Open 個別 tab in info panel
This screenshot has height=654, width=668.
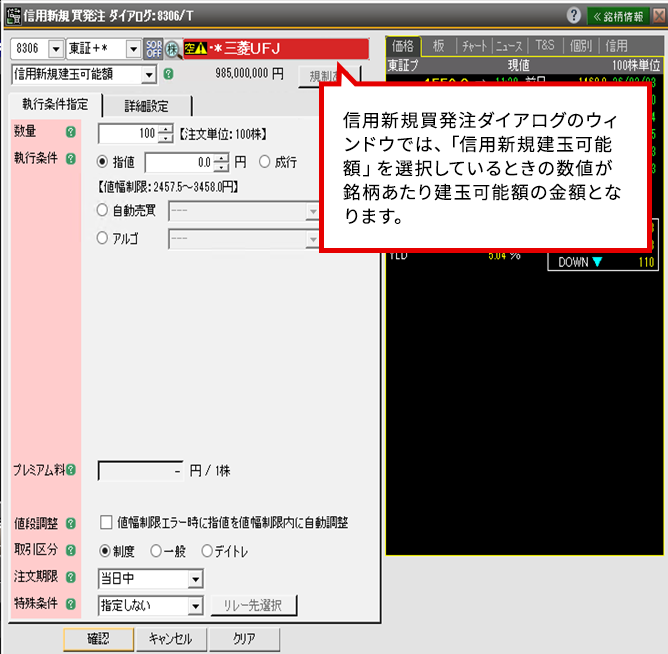581,46
